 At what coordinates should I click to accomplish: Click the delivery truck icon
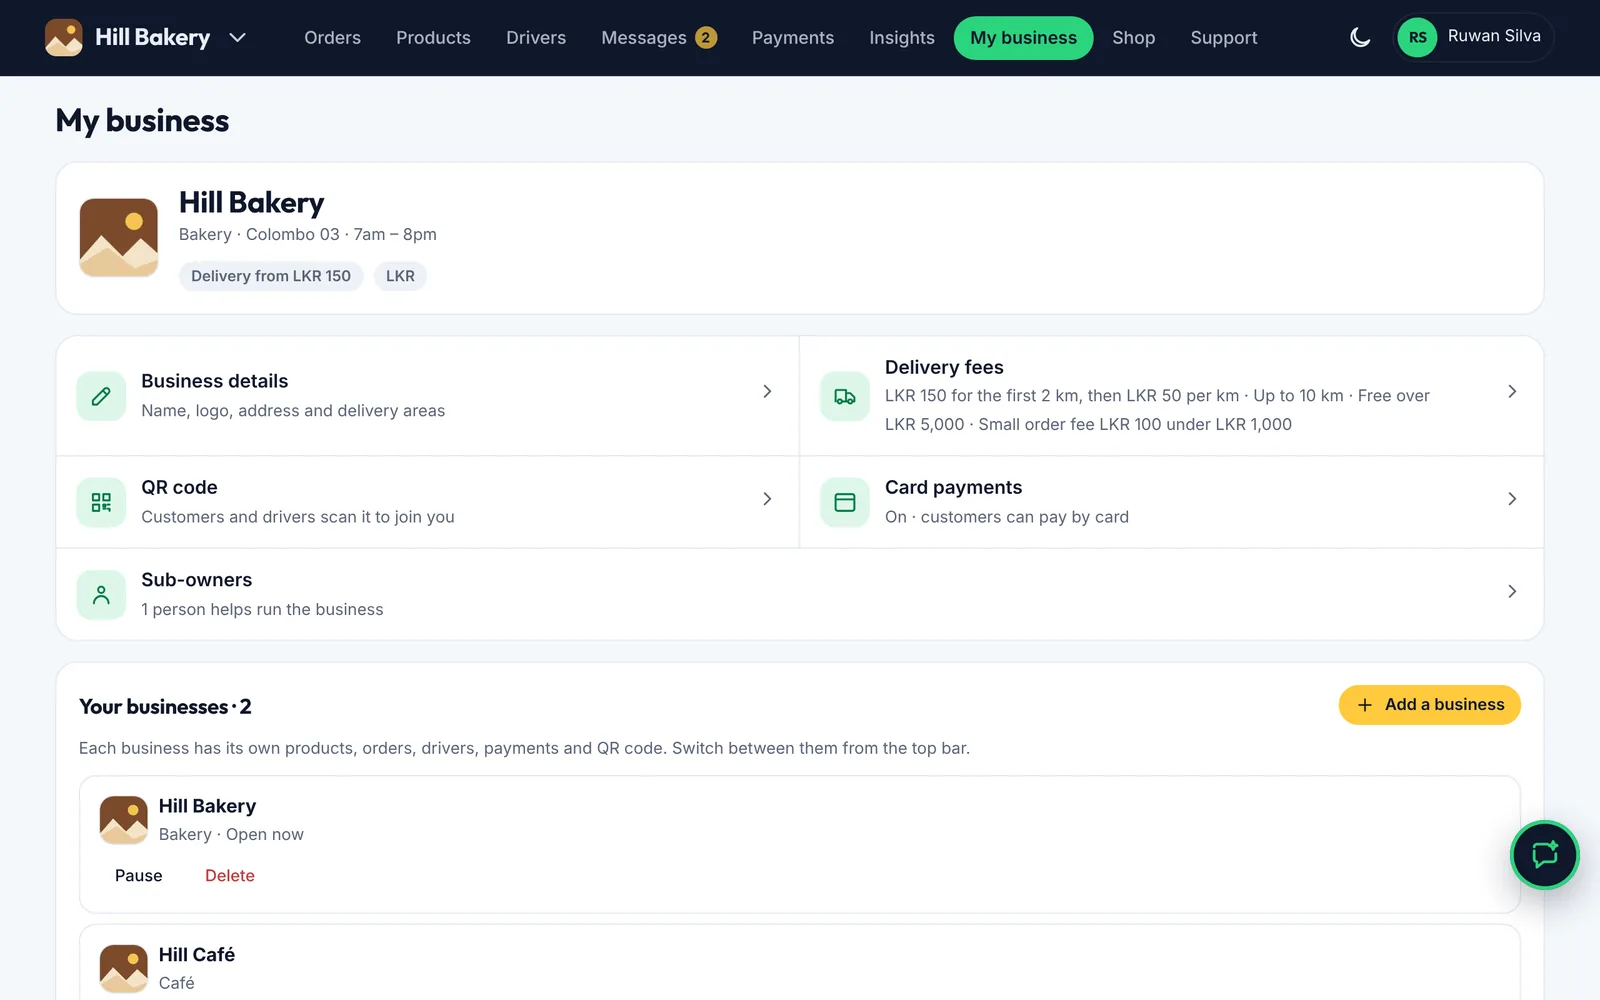click(x=845, y=396)
